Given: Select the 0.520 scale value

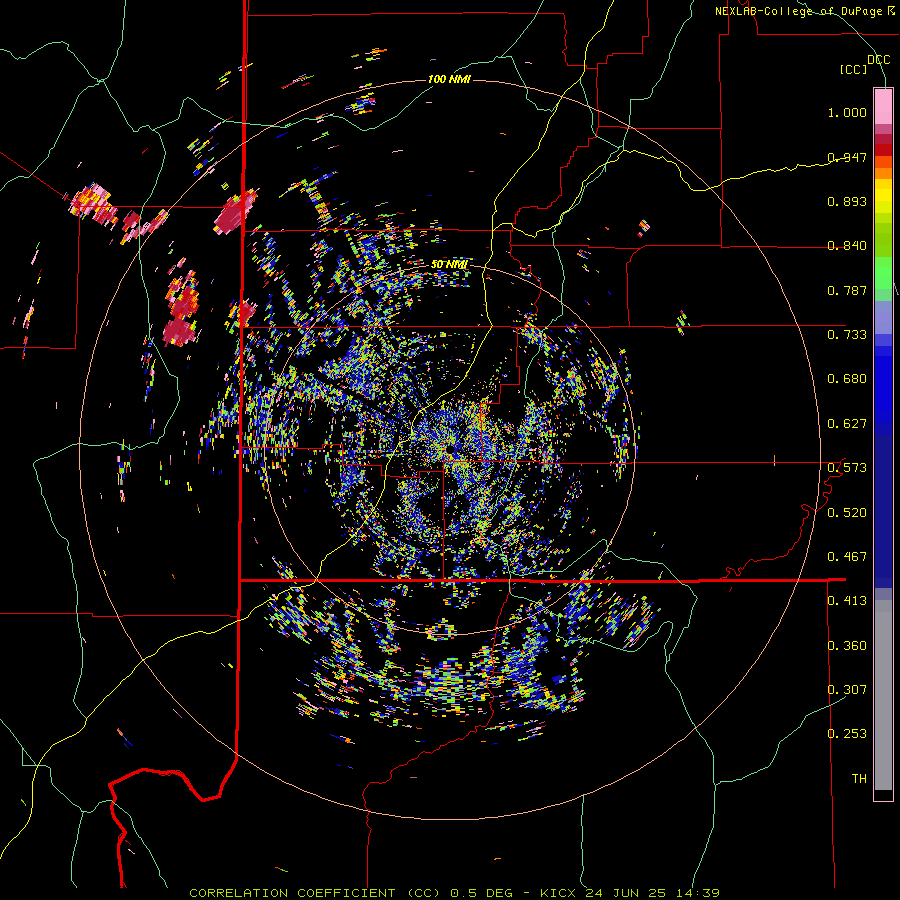Looking at the screenshot, I should 847,513.
